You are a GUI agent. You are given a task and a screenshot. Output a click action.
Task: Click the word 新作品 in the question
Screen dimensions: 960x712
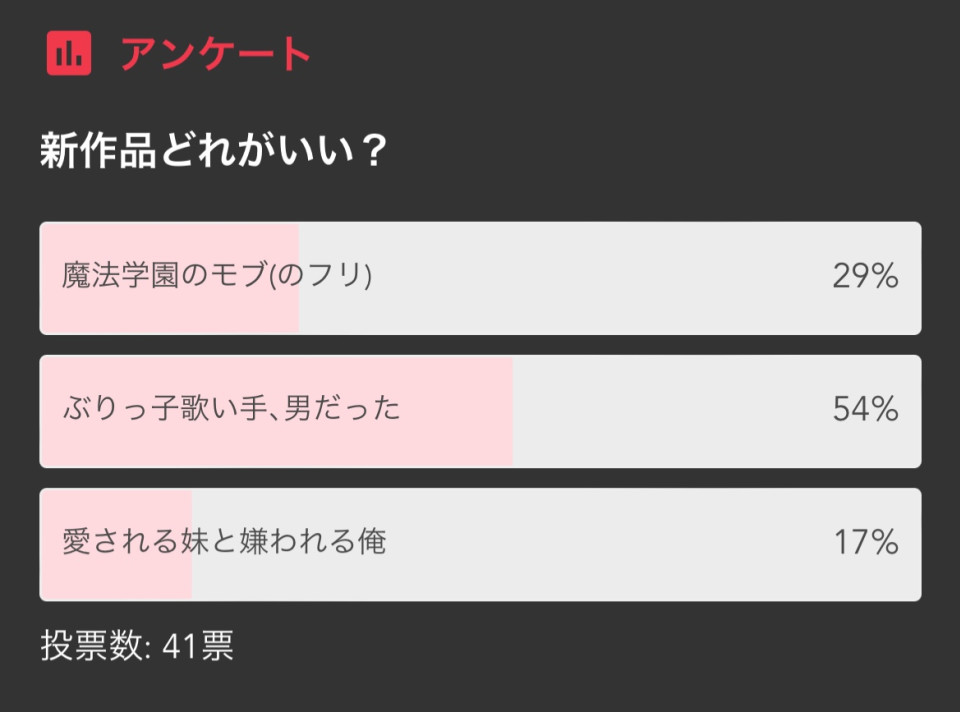[98, 151]
